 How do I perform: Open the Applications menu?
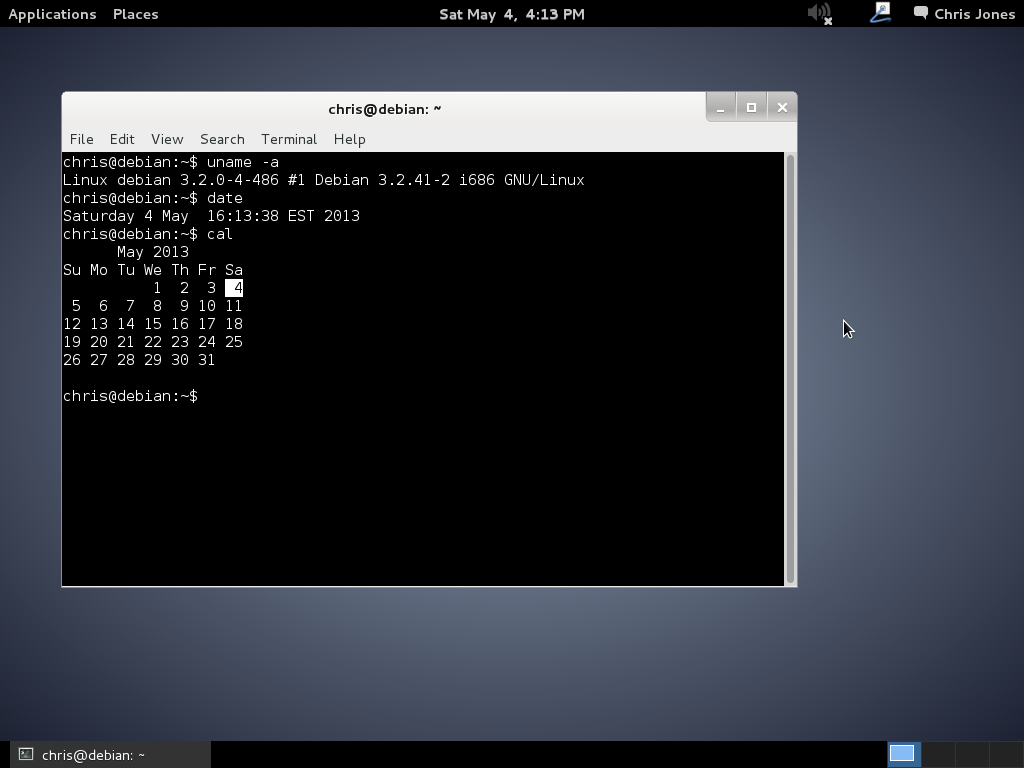coord(52,14)
